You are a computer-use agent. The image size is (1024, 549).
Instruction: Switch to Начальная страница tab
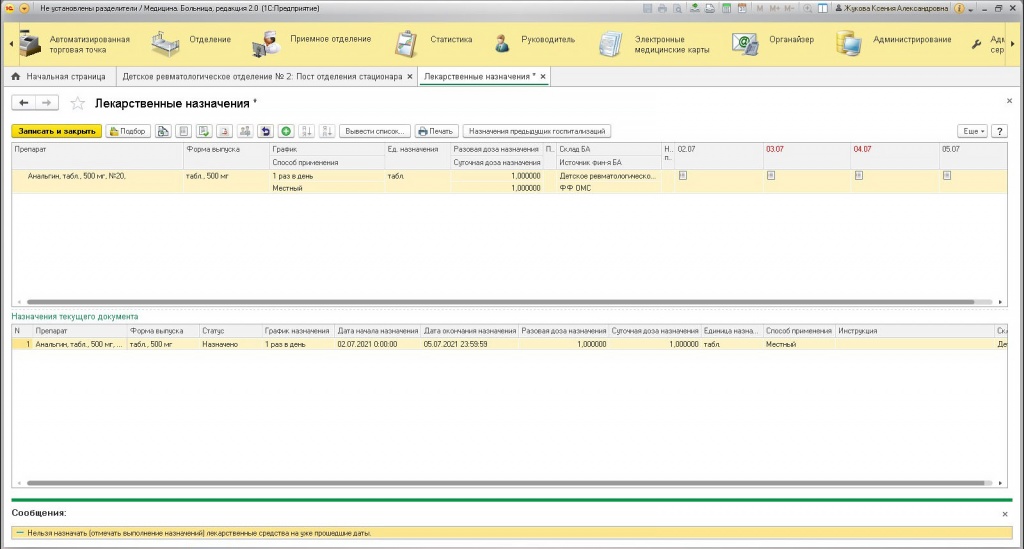click(59, 76)
